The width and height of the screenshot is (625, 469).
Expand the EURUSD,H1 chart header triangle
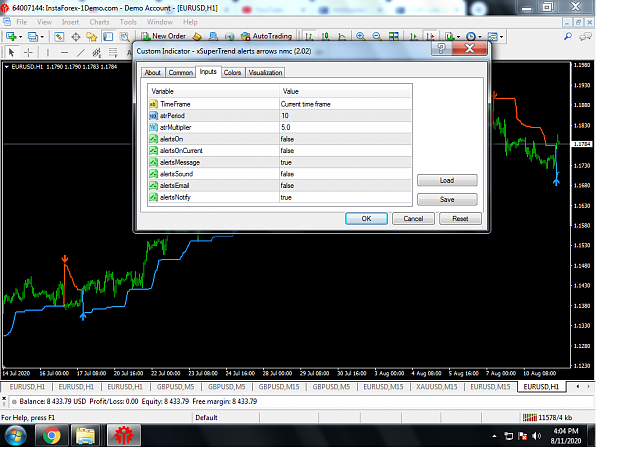pos(7,67)
